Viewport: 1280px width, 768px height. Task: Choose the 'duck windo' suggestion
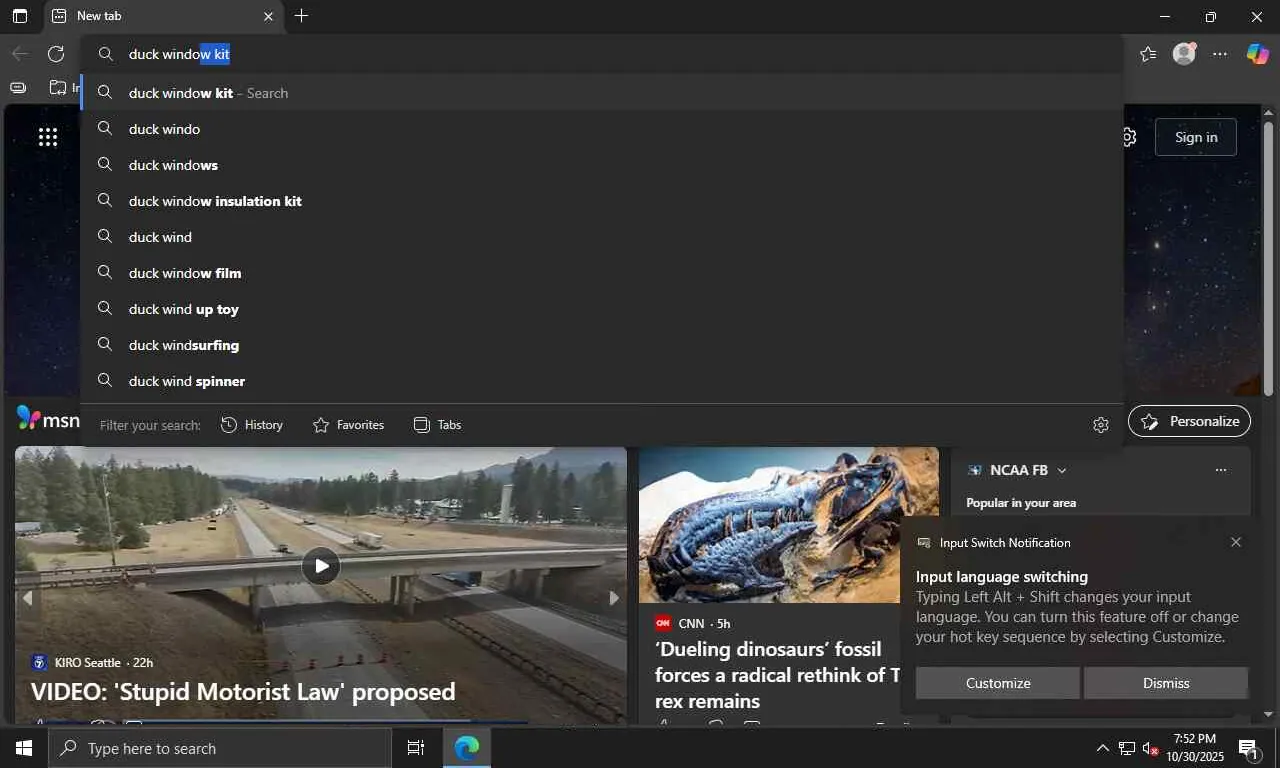click(603, 129)
